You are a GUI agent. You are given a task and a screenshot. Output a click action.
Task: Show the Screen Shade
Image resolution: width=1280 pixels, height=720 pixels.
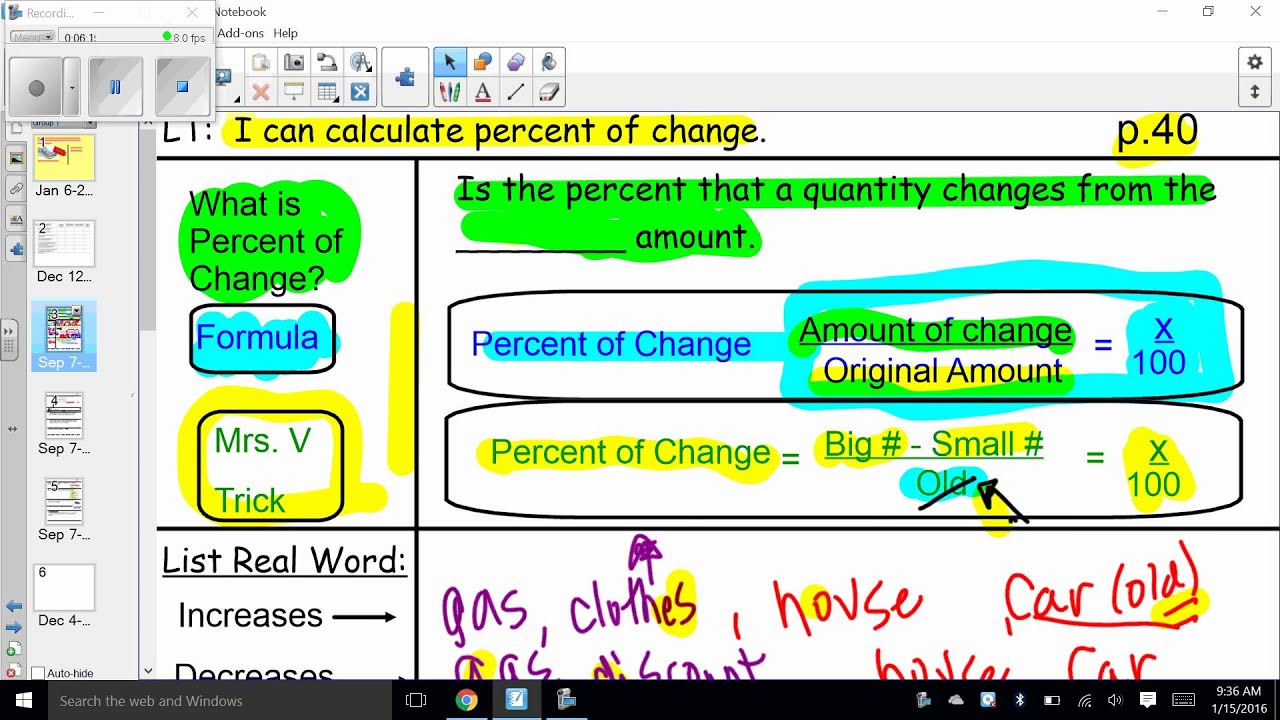tap(294, 93)
